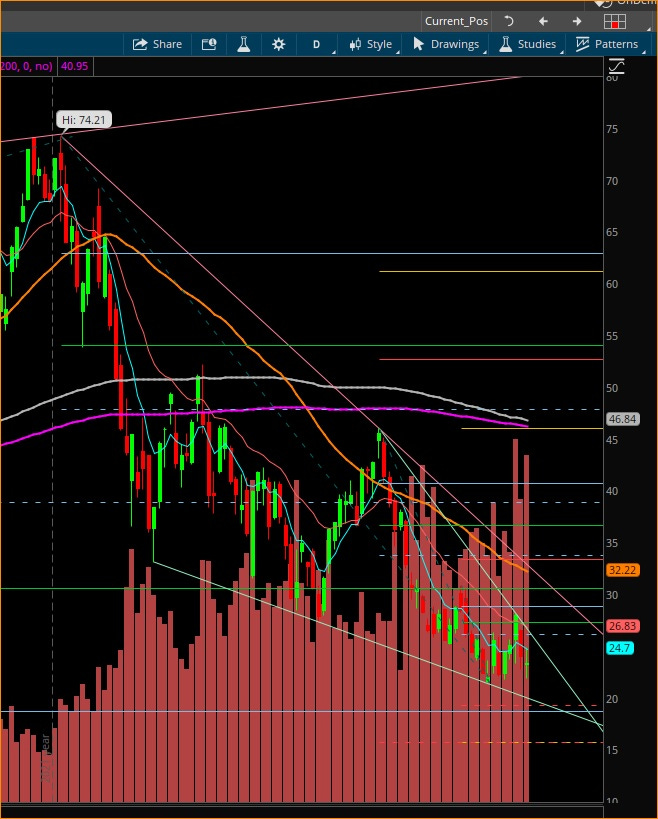Open the D timeframe dropdown
658x819 pixels.
[317, 44]
